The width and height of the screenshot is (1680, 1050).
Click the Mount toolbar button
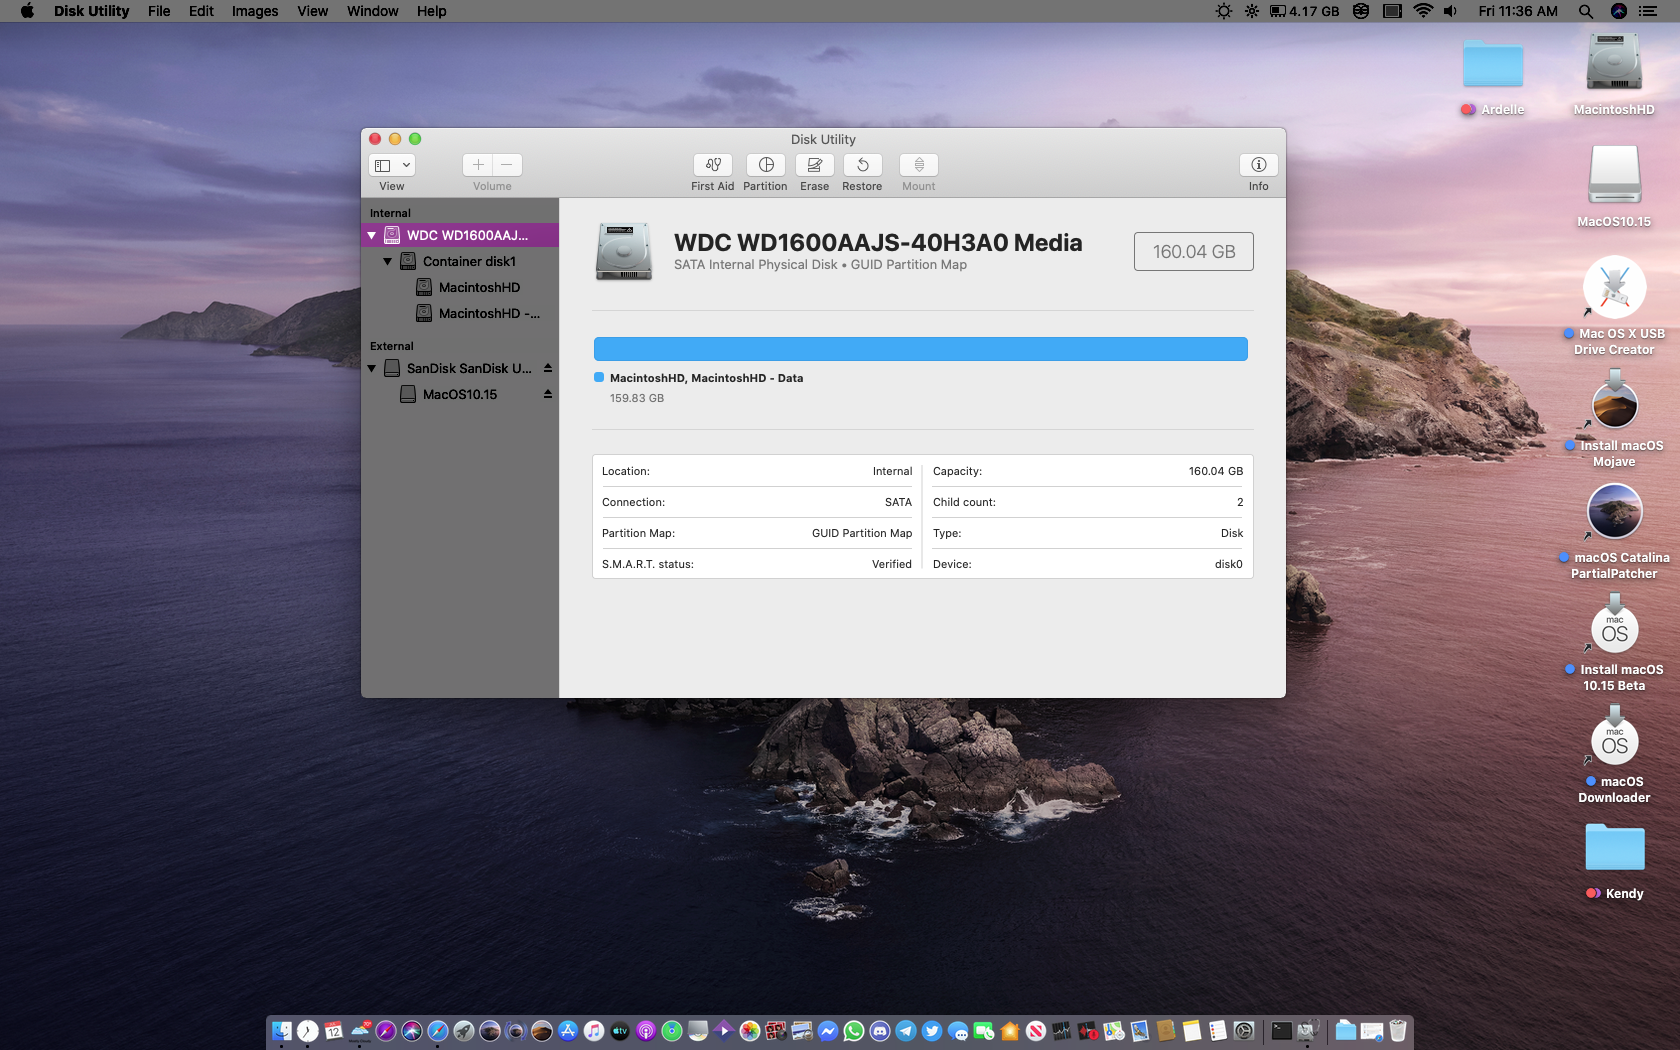click(919, 165)
